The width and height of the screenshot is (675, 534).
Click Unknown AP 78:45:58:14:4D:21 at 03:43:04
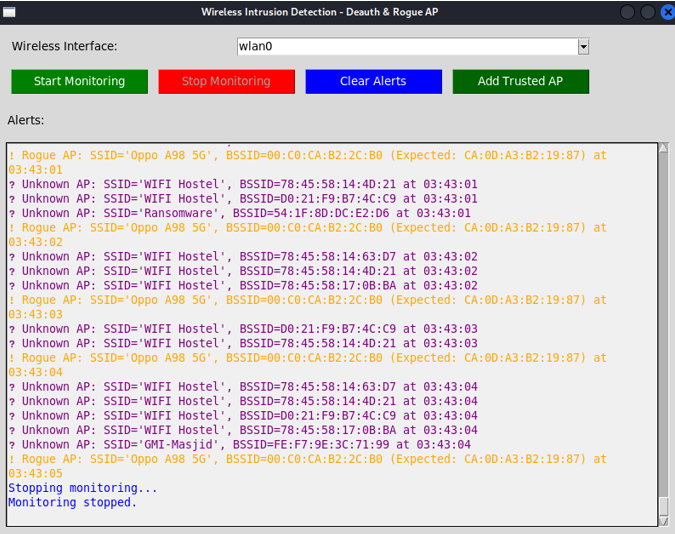[243, 401]
